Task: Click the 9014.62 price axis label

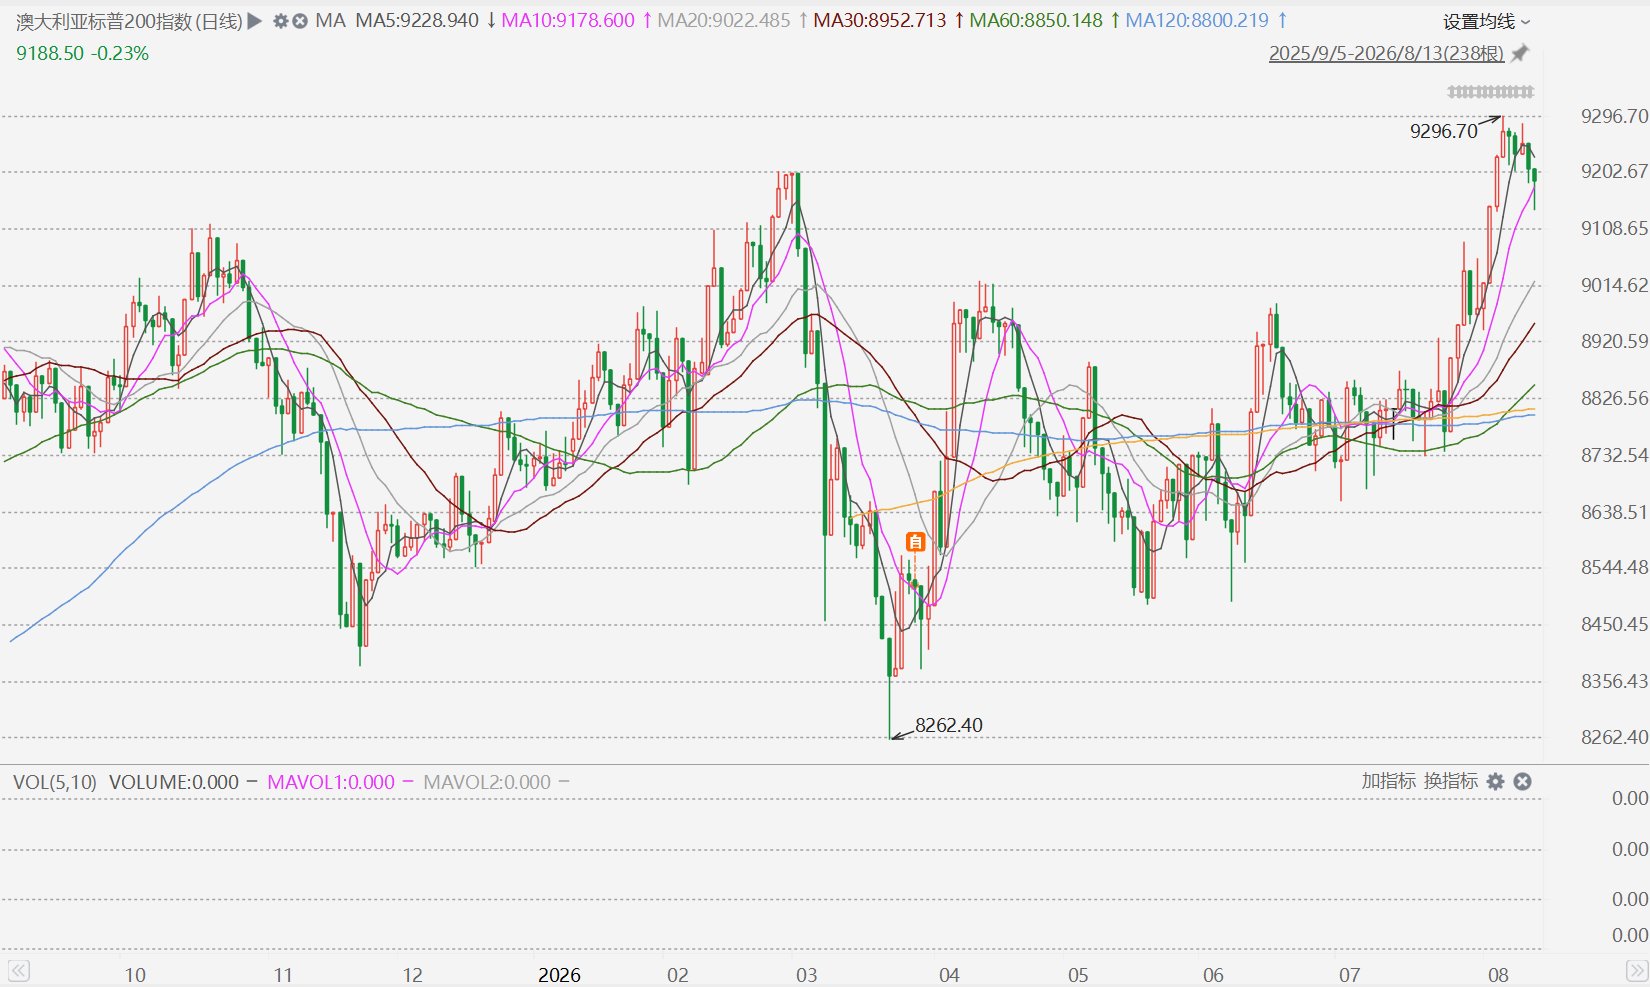Action: [1614, 285]
